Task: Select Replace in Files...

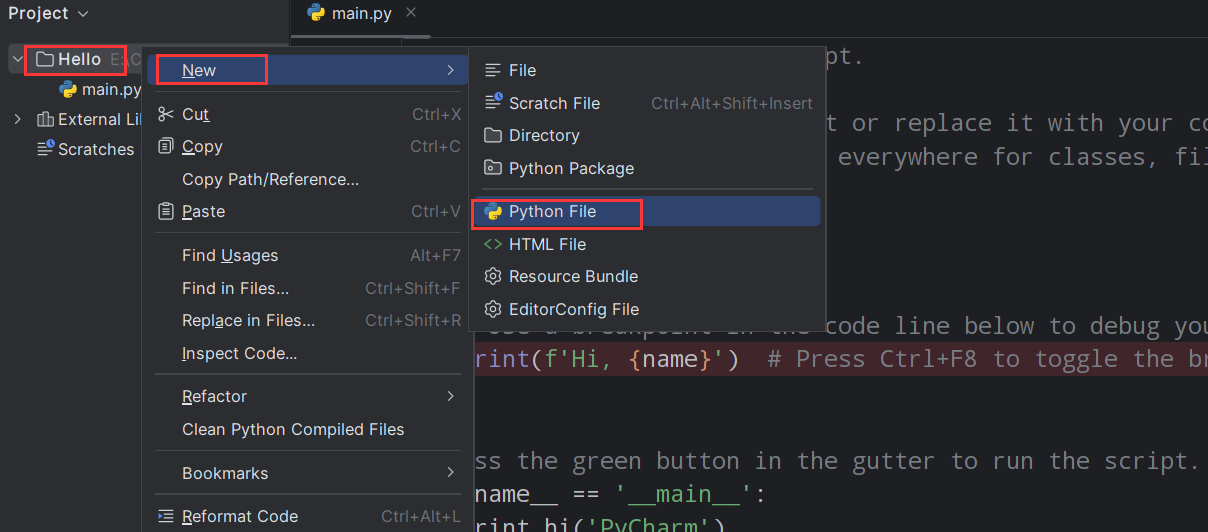Action: 308,321
